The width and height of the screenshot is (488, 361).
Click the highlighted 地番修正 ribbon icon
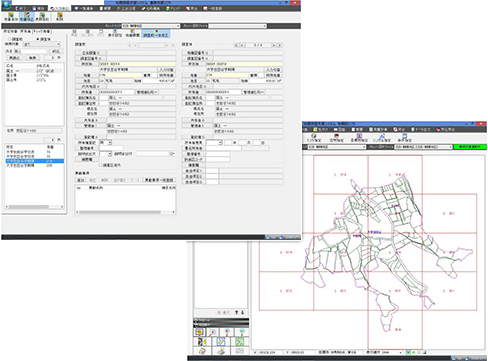(27, 17)
